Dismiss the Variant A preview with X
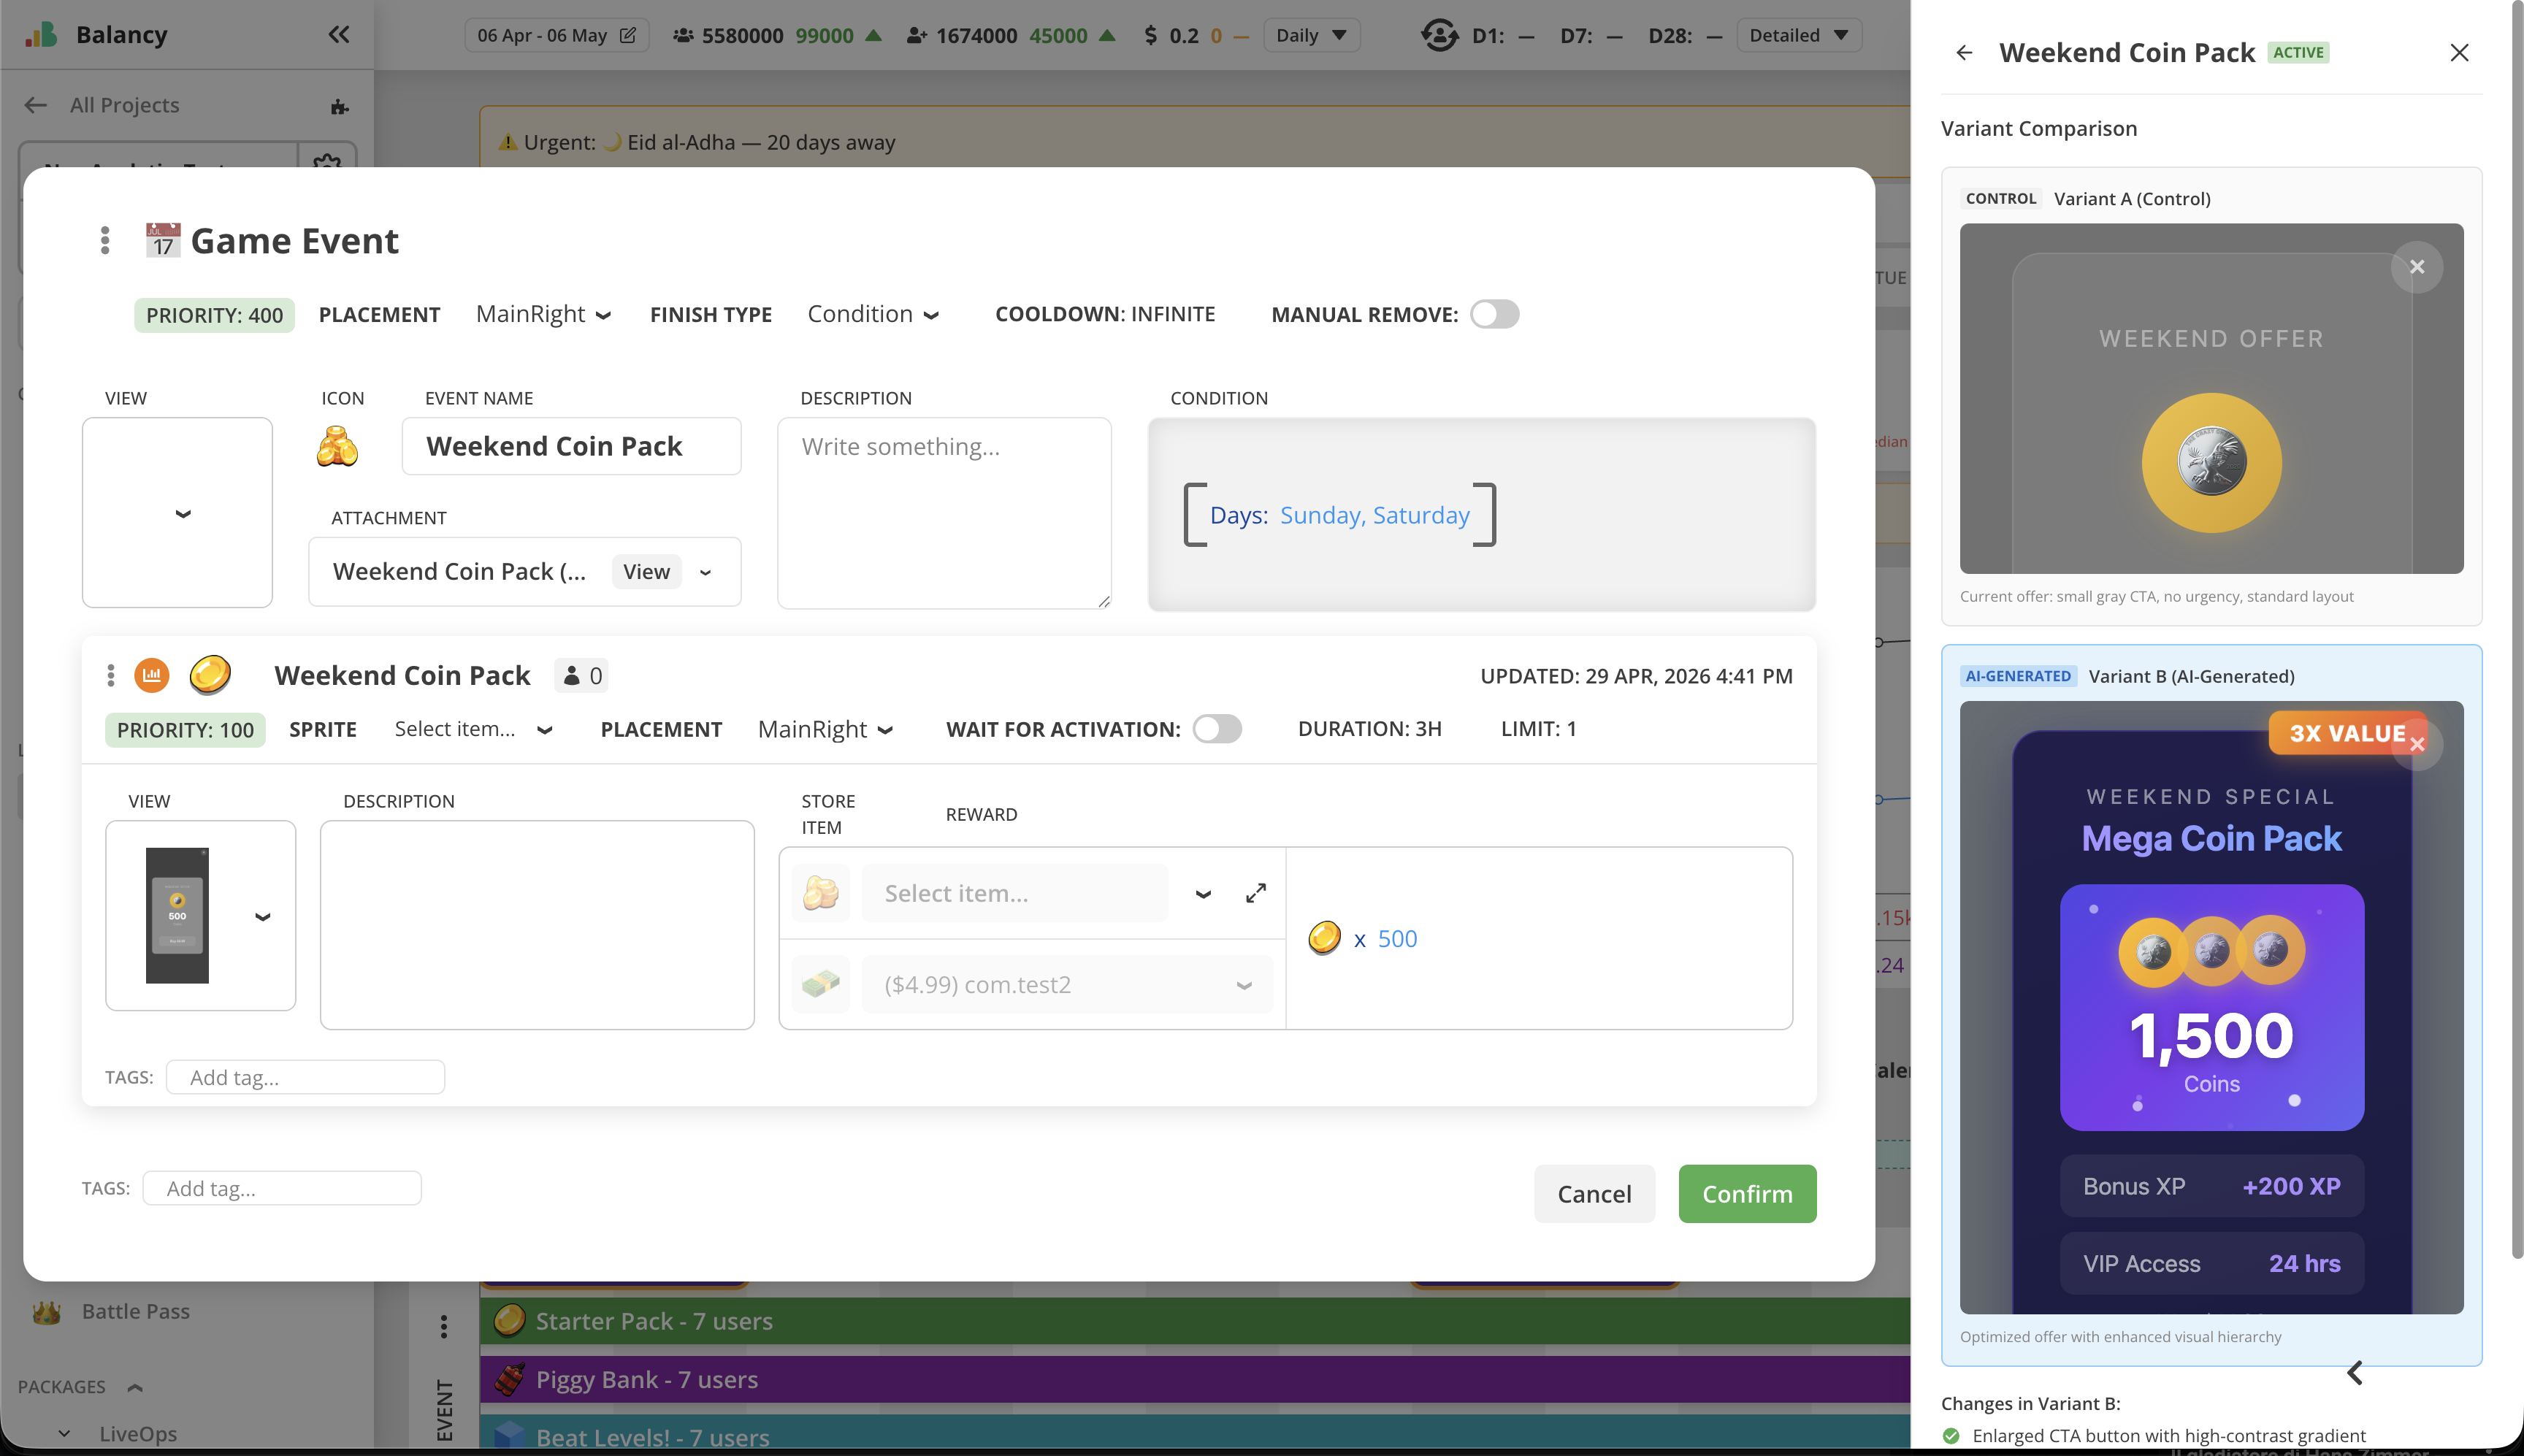 pos(2417,267)
